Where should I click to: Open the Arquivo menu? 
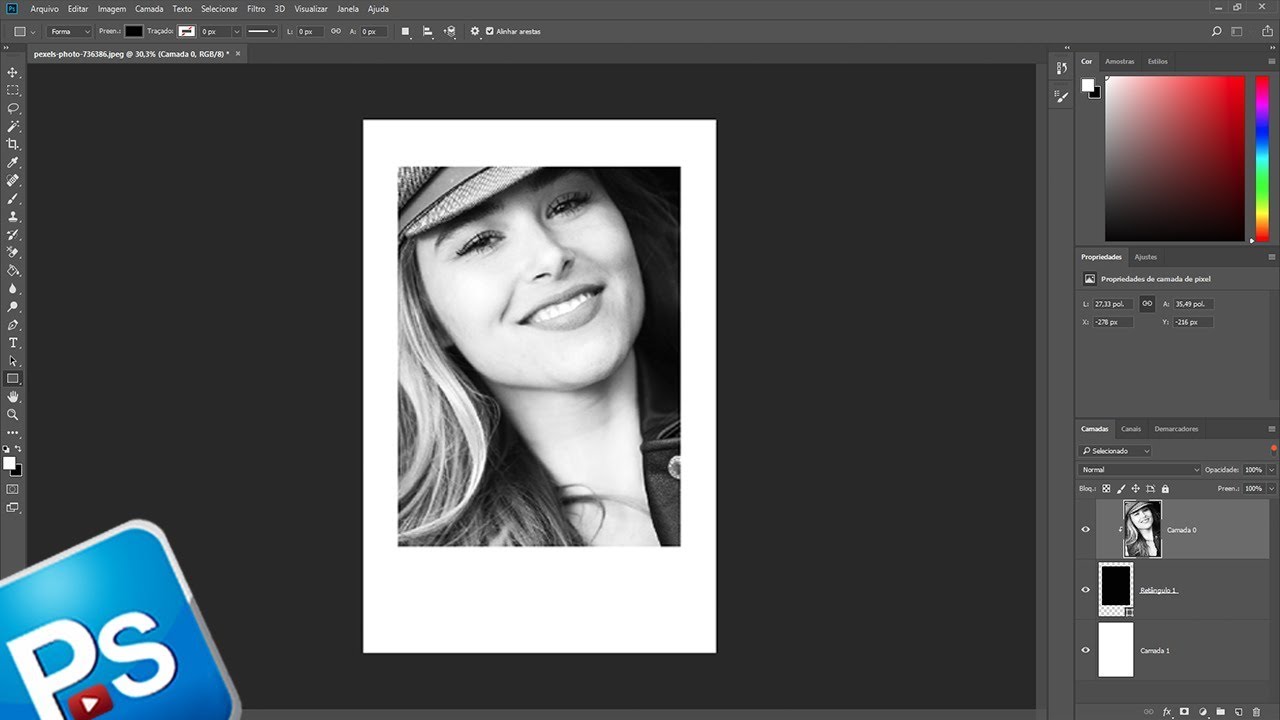point(44,8)
